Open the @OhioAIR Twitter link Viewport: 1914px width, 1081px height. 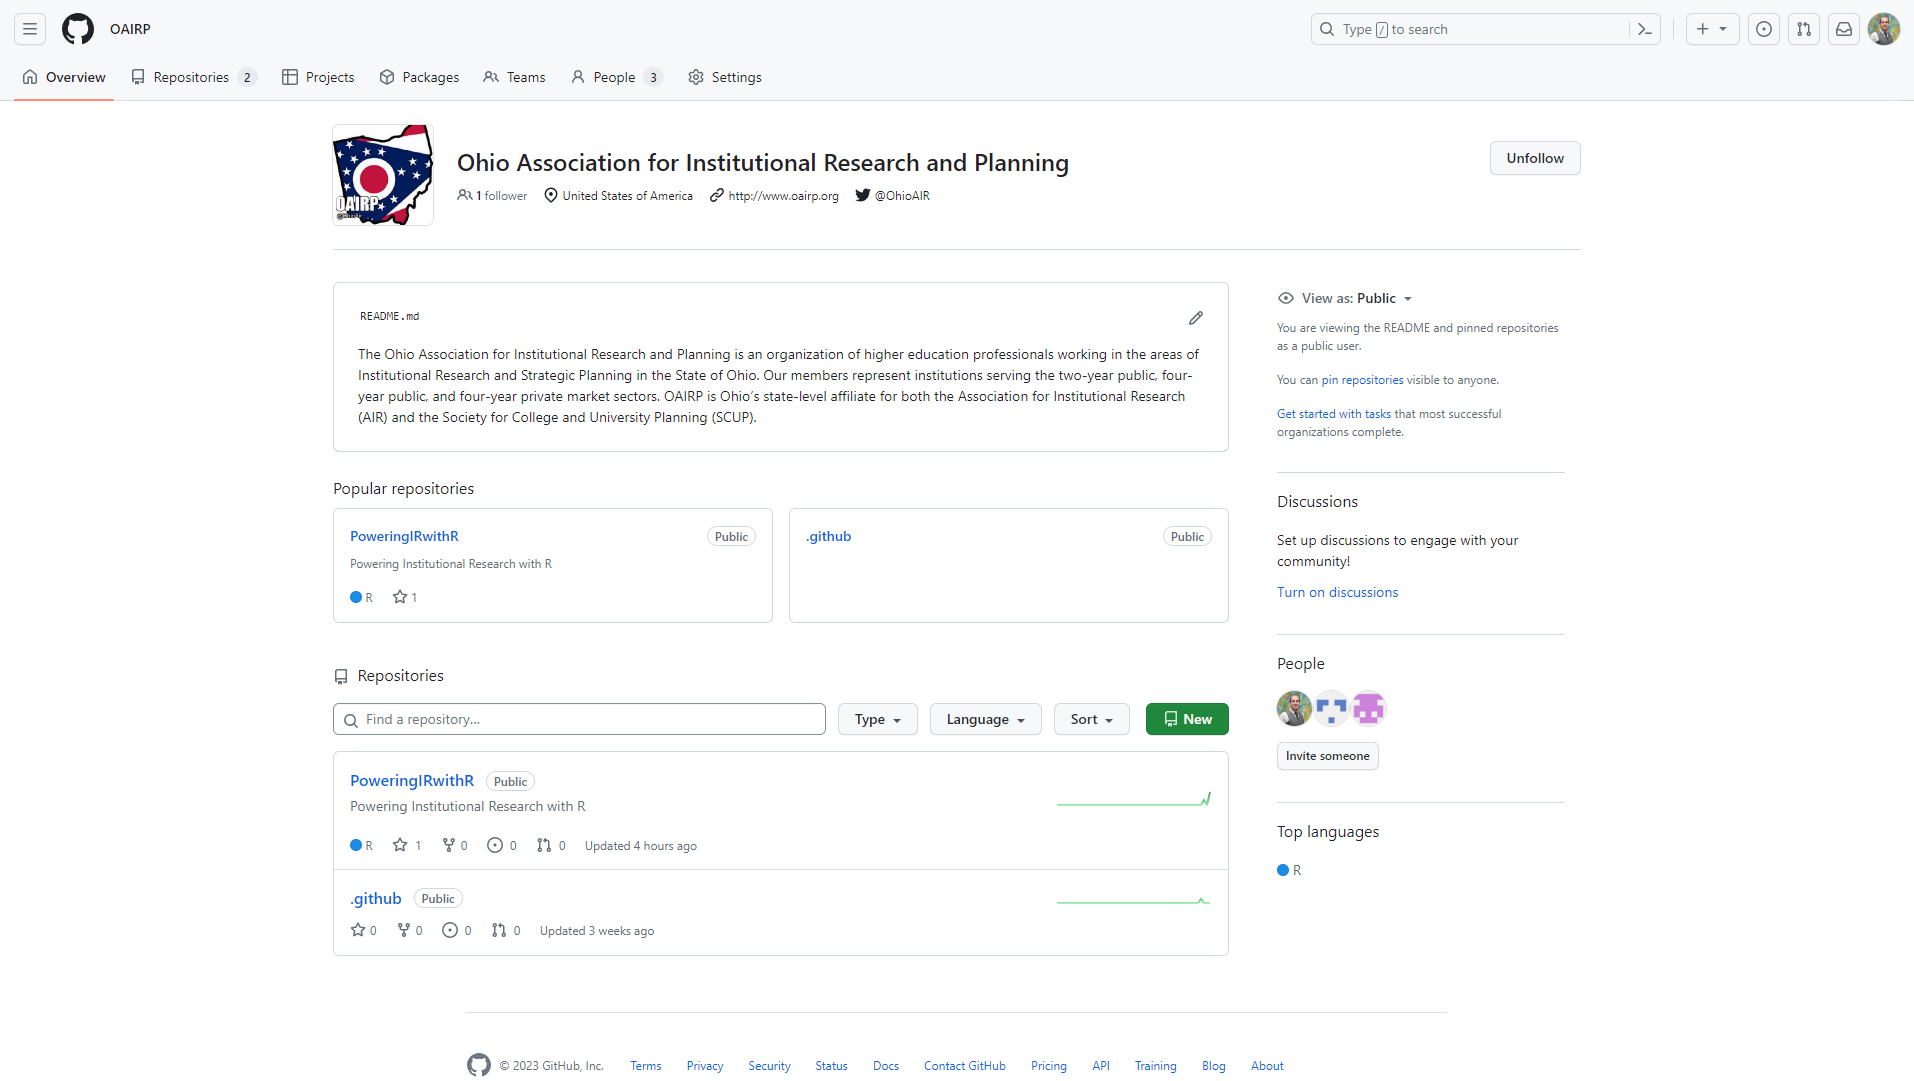click(902, 196)
